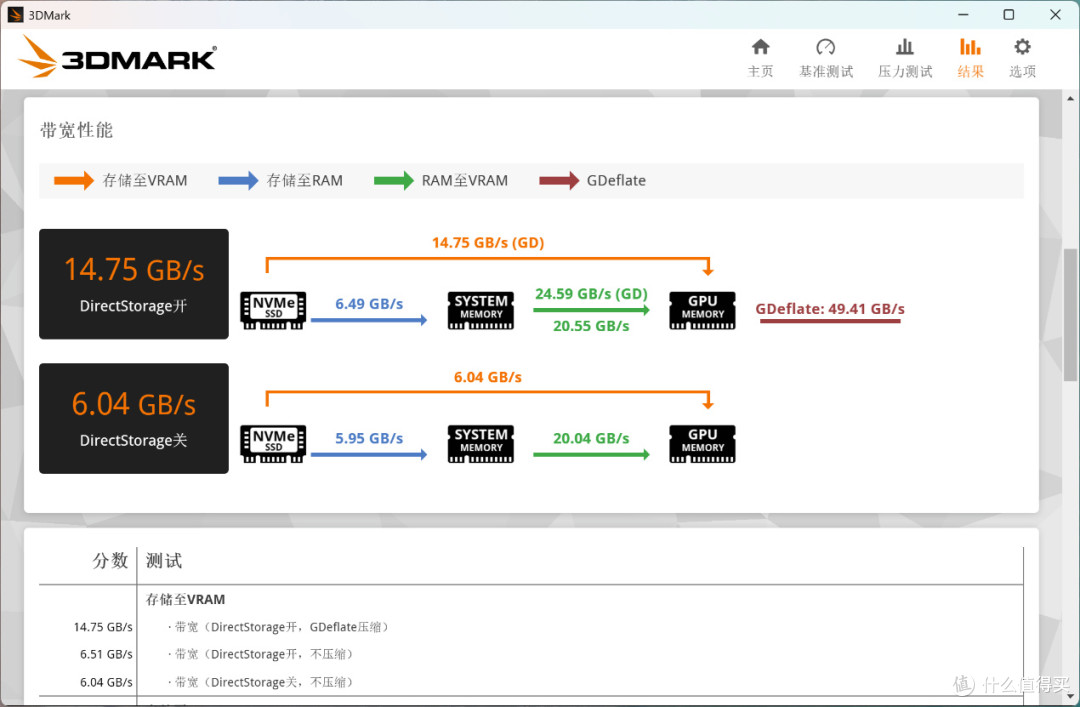This screenshot has width=1080, height=707.
Task: Click the "带宽（DirectStorage开，GDeflate压缩）" row
Action: 279,627
